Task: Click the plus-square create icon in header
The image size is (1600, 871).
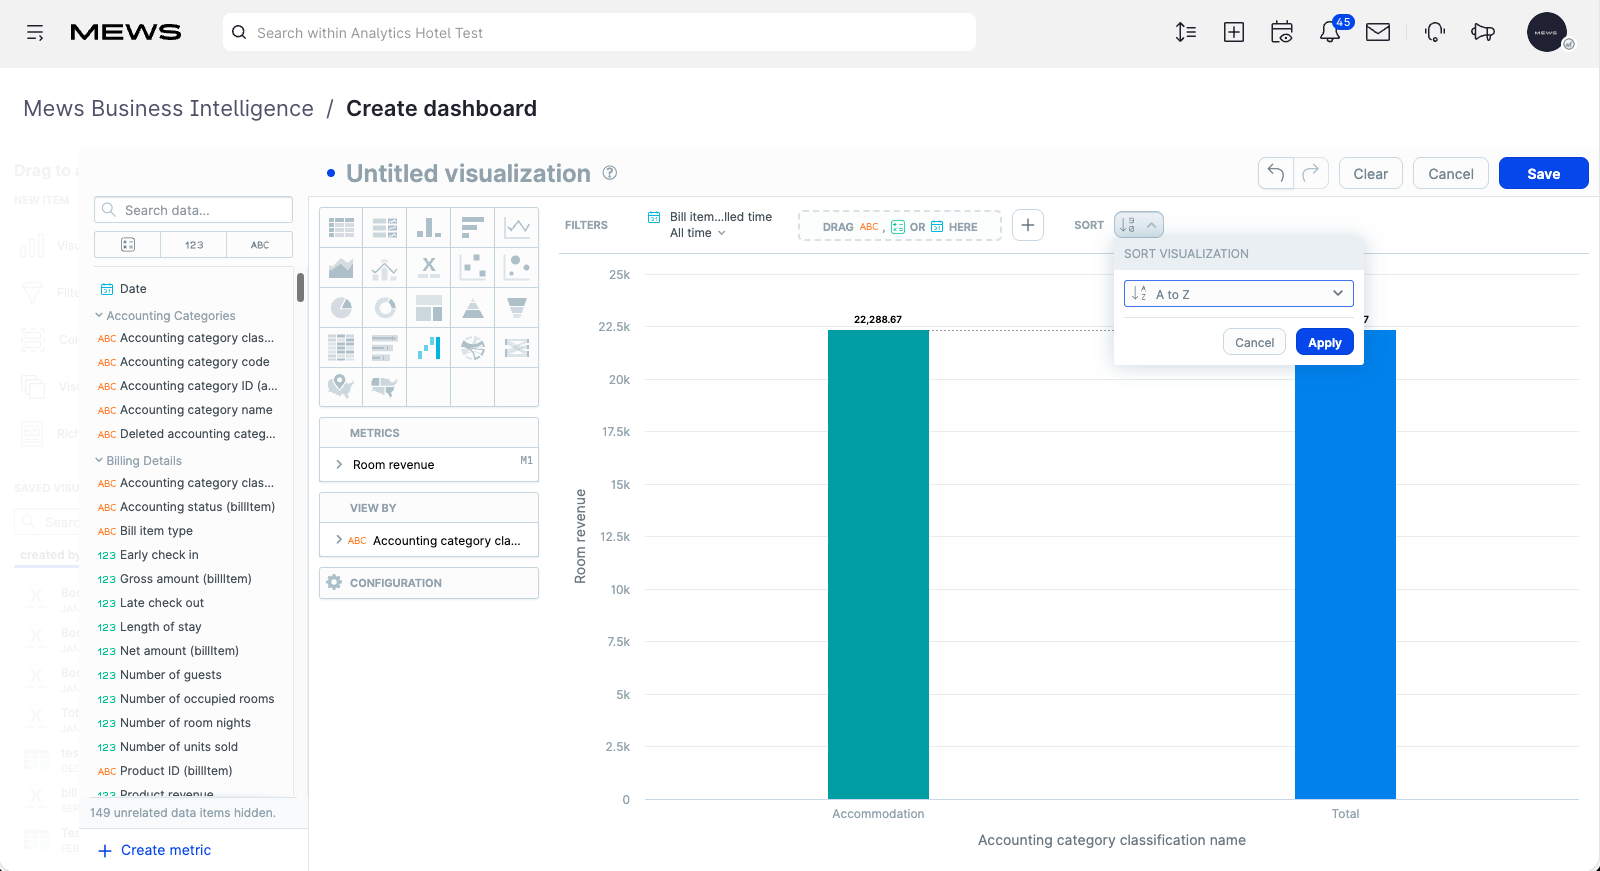Action: point(1234,32)
